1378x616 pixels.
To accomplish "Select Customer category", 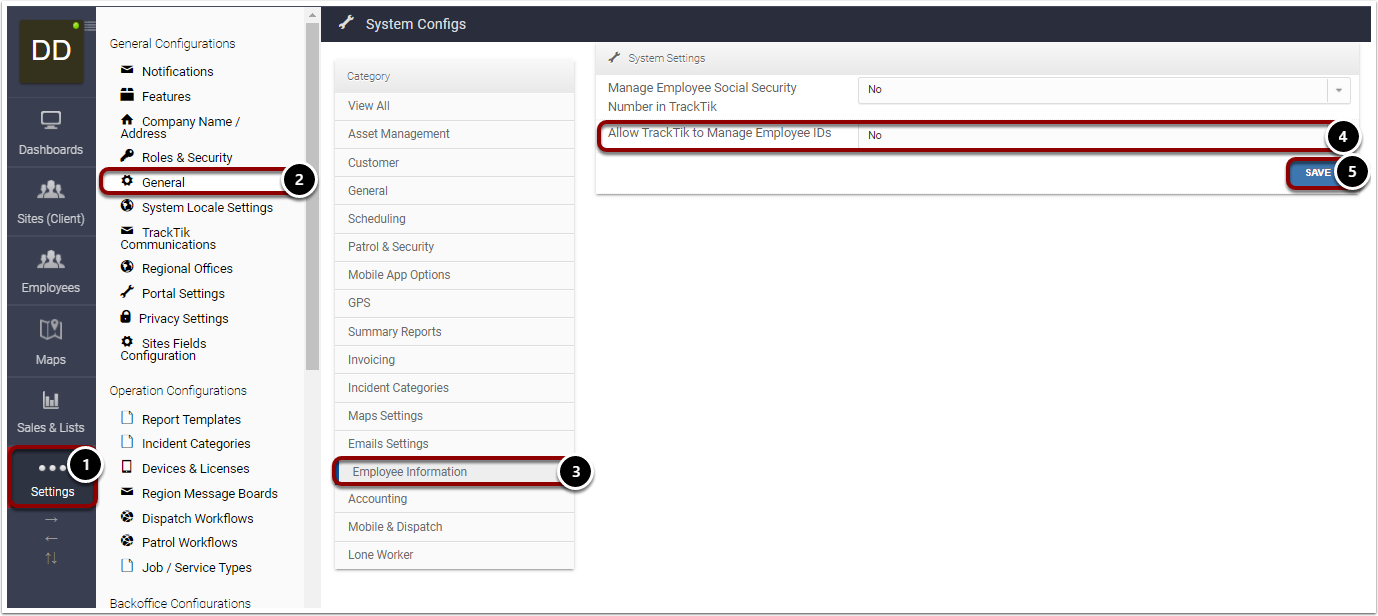I will pos(454,163).
